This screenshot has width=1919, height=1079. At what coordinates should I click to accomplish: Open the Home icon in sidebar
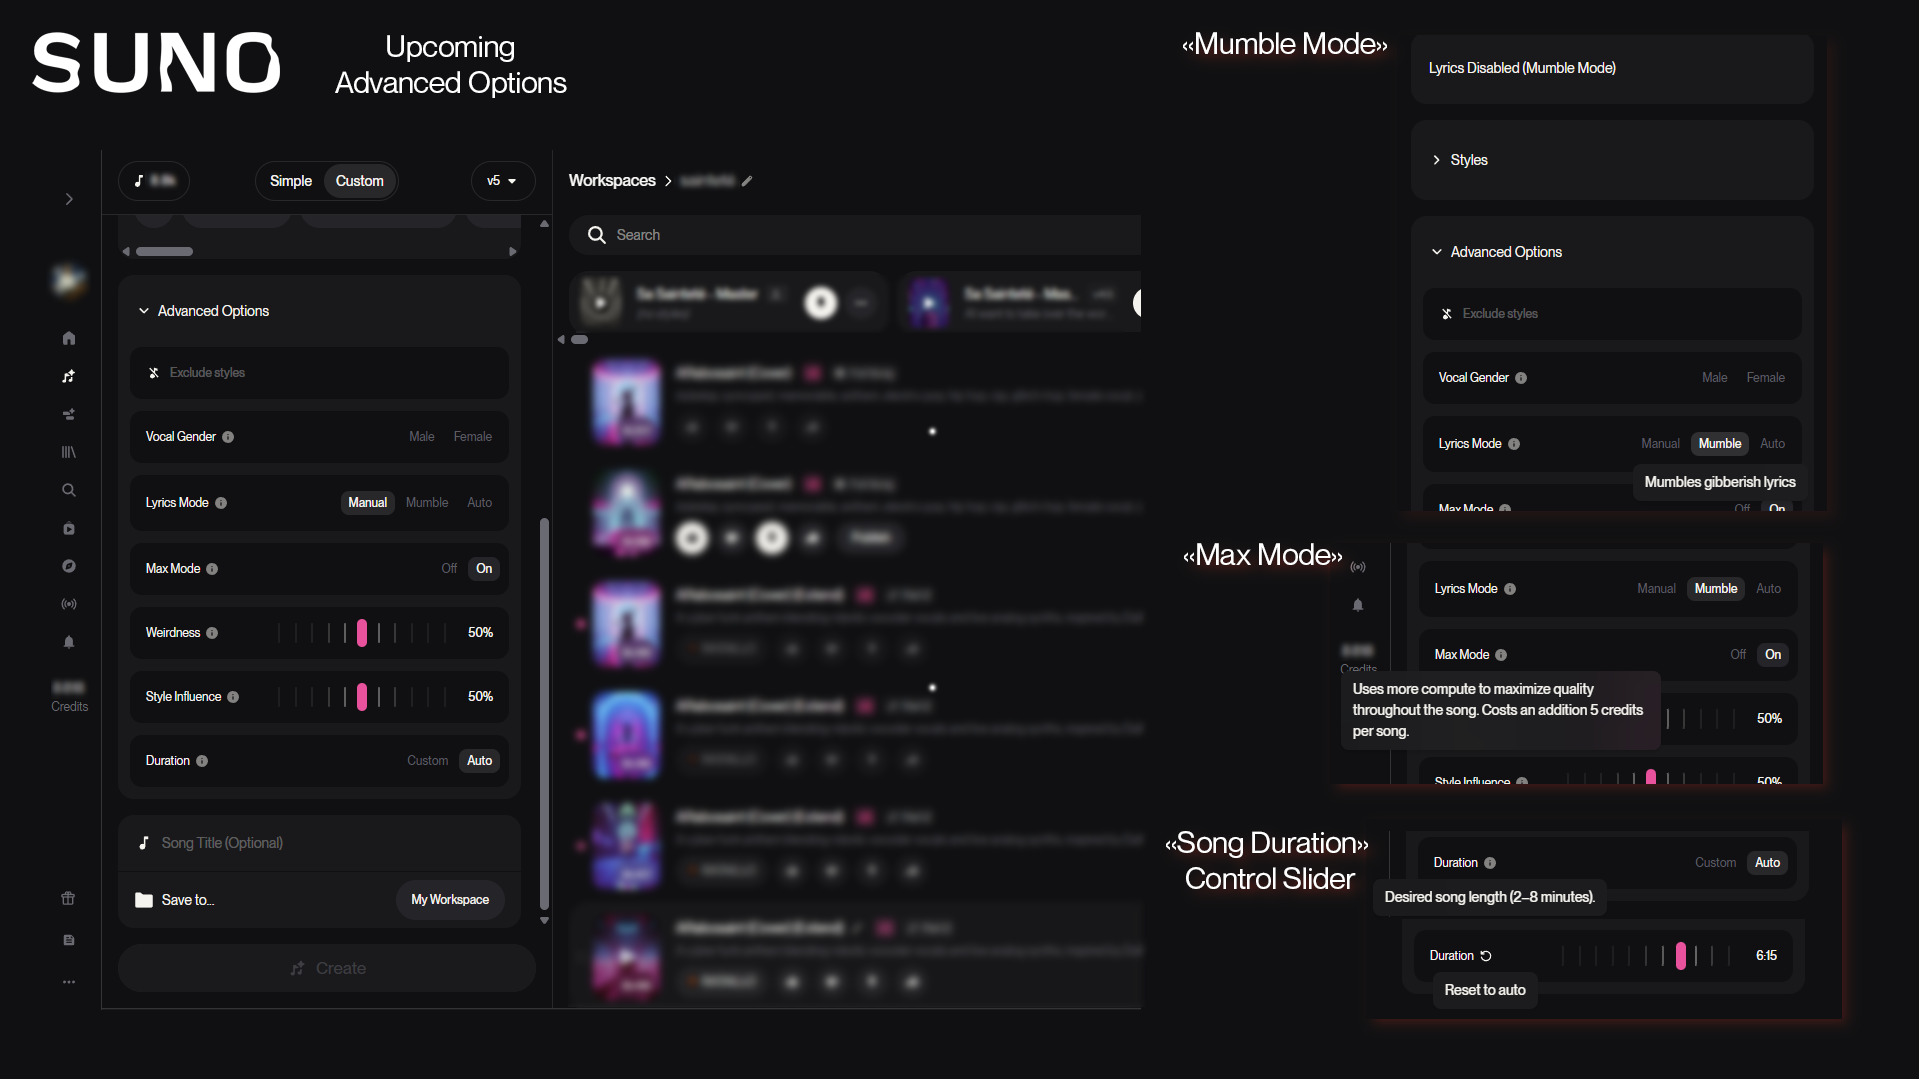pos(69,338)
